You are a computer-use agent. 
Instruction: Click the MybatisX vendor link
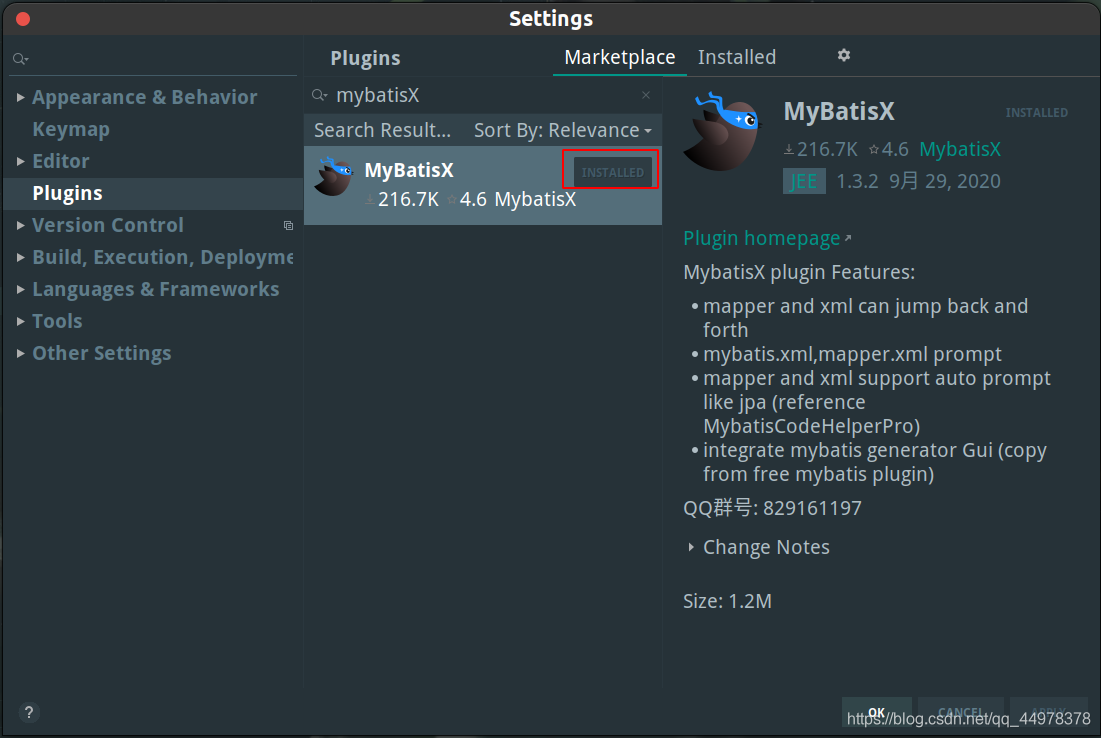(x=960, y=149)
